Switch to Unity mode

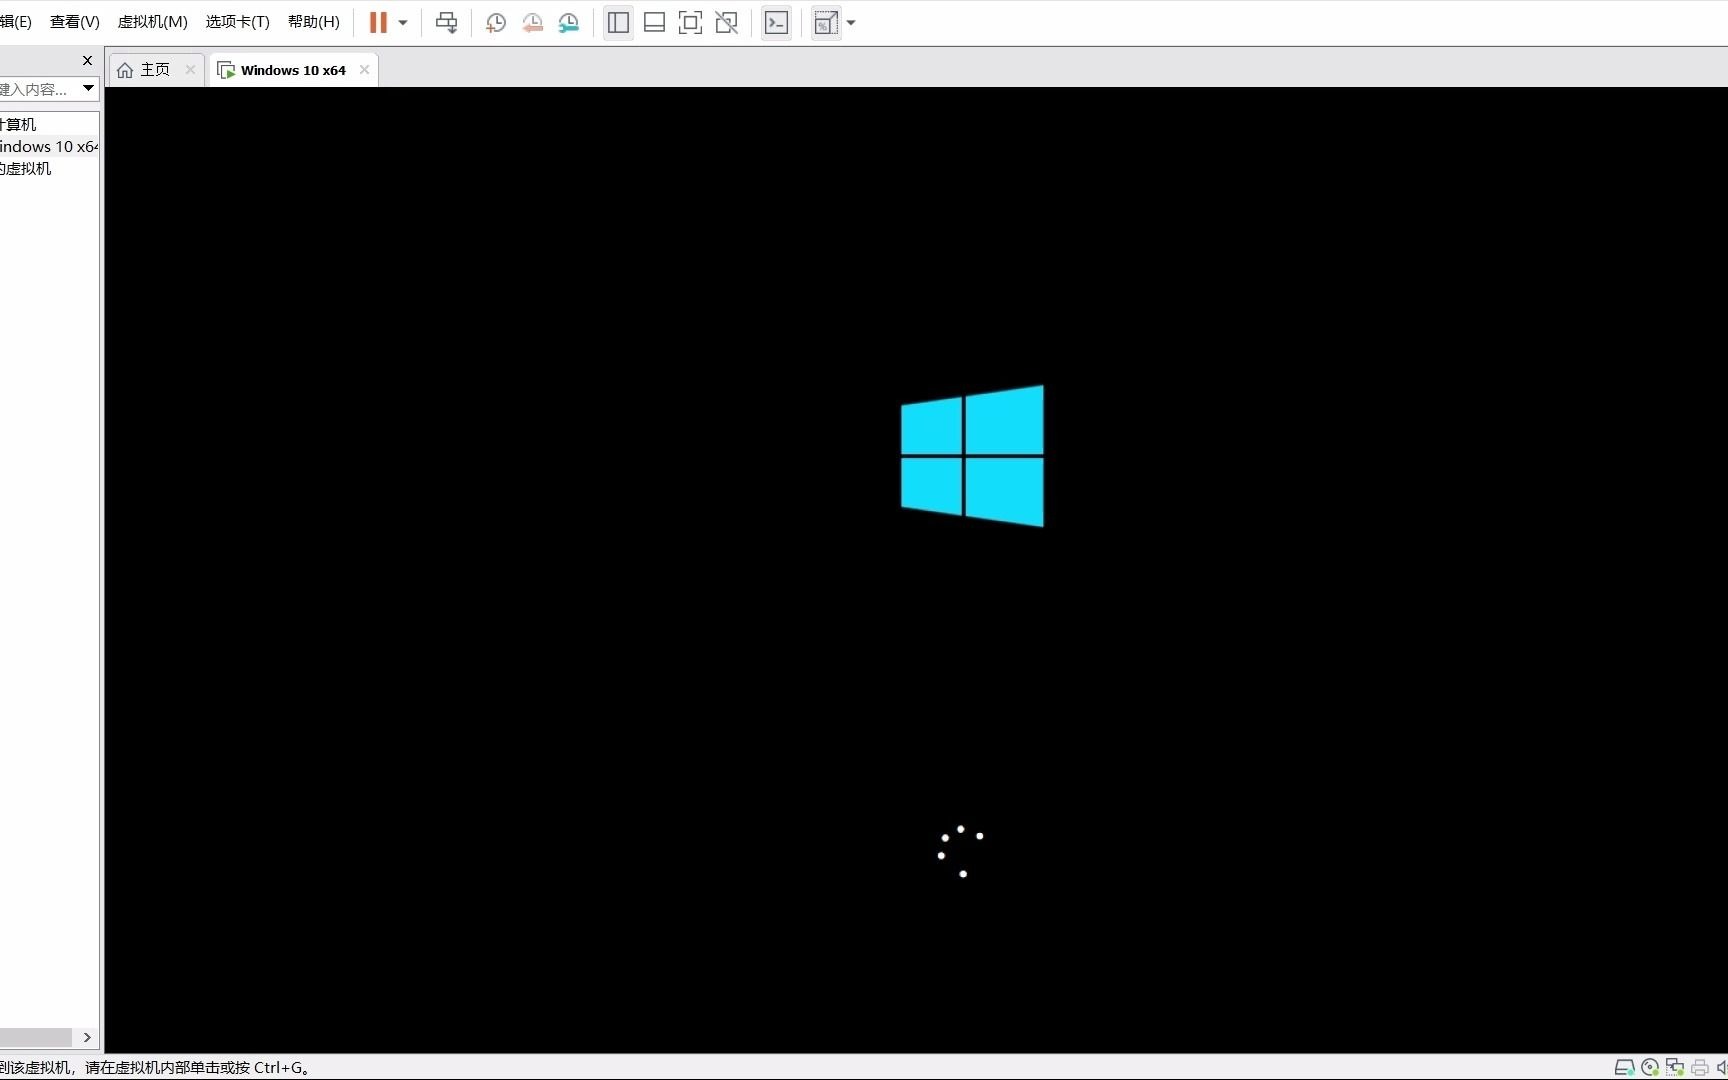(727, 22)
